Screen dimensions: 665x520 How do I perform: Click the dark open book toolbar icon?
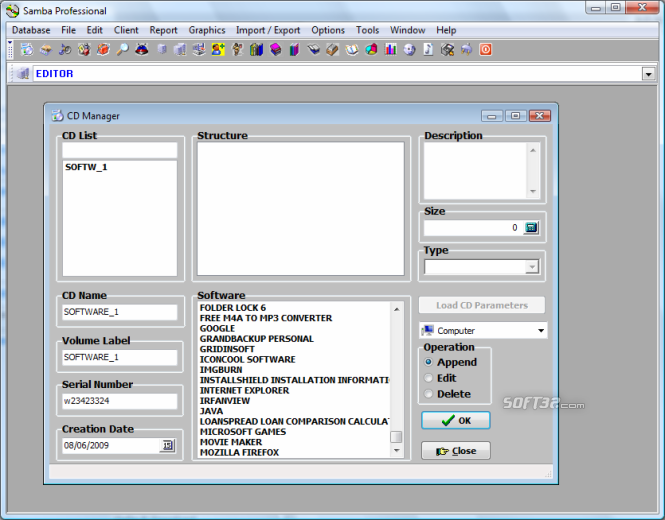click(x=313, y=50)
